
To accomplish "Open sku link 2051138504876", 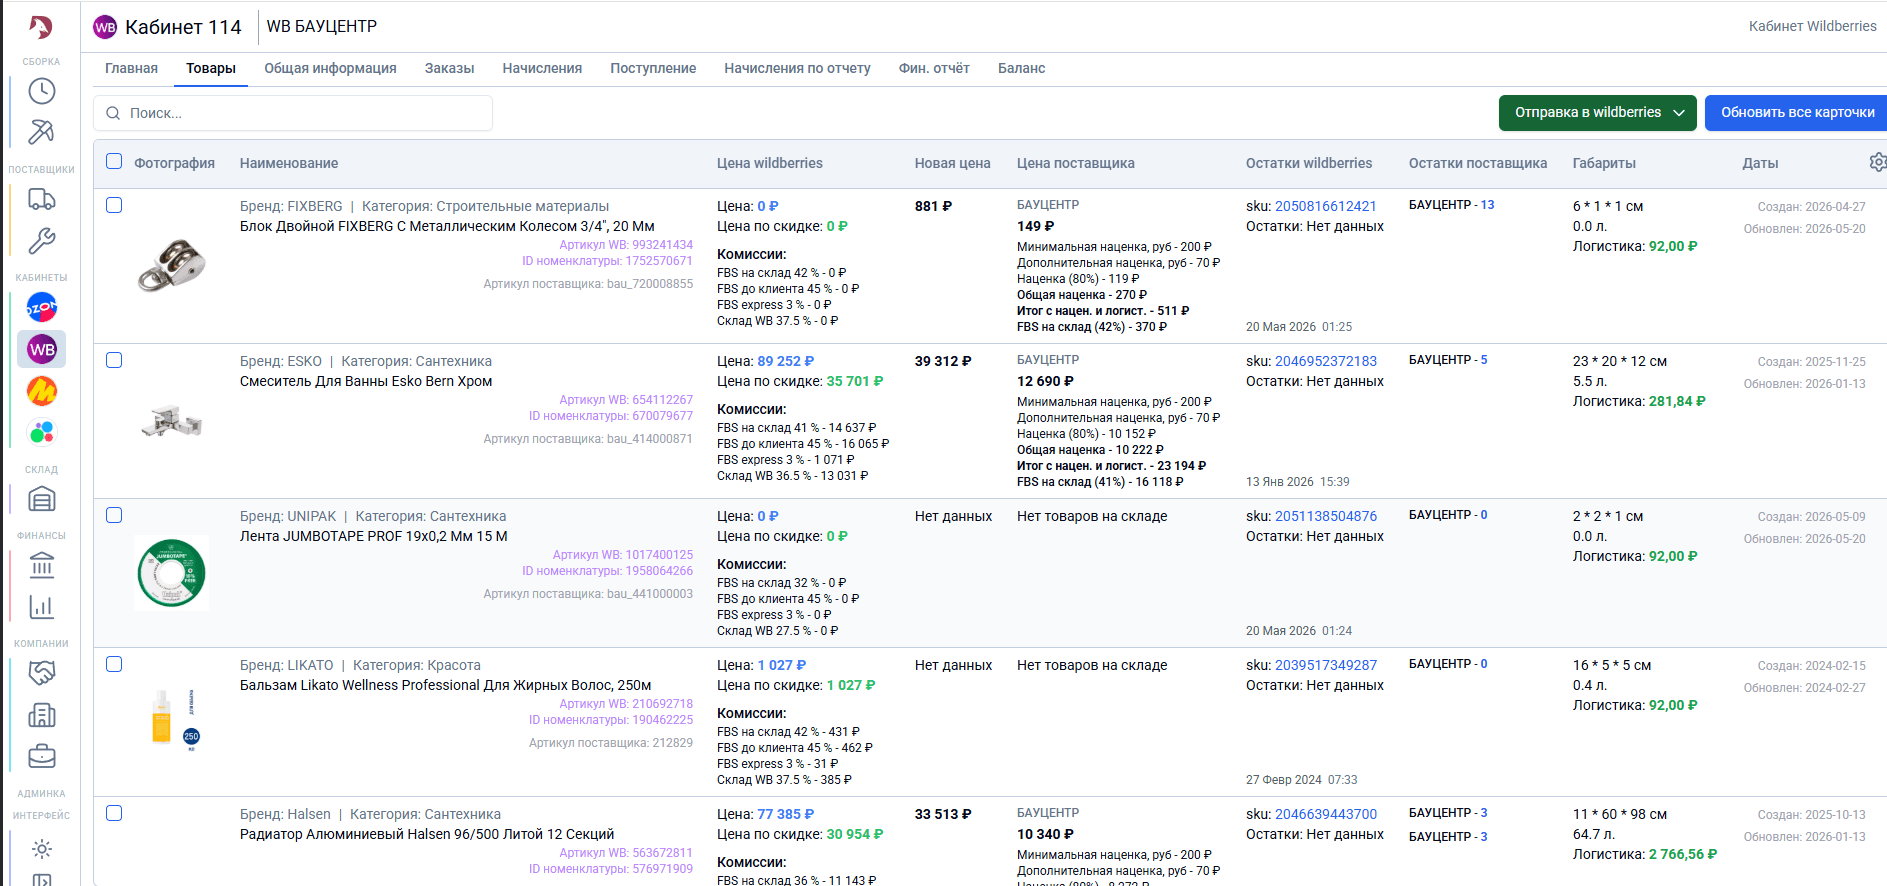I will (1325, 516).
